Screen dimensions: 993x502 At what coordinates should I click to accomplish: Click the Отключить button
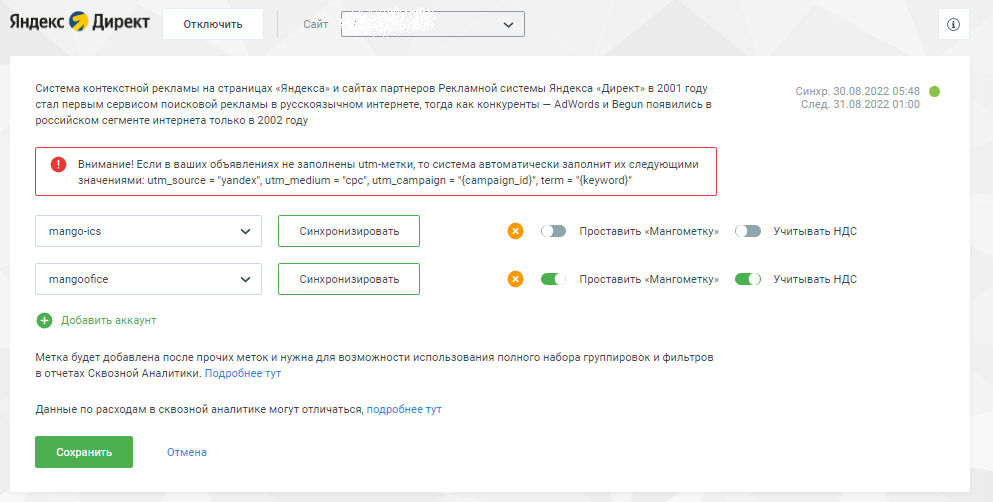click(x=213, y=24)
